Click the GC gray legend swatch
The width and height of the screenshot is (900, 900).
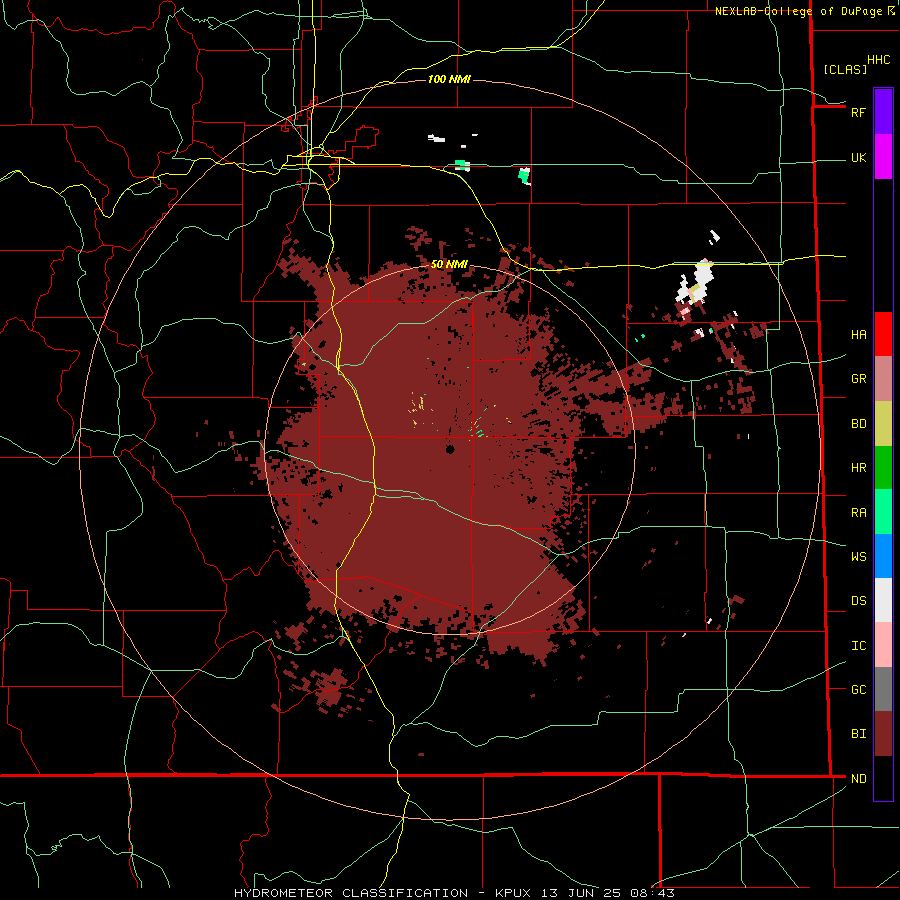(x=883, y=689)
